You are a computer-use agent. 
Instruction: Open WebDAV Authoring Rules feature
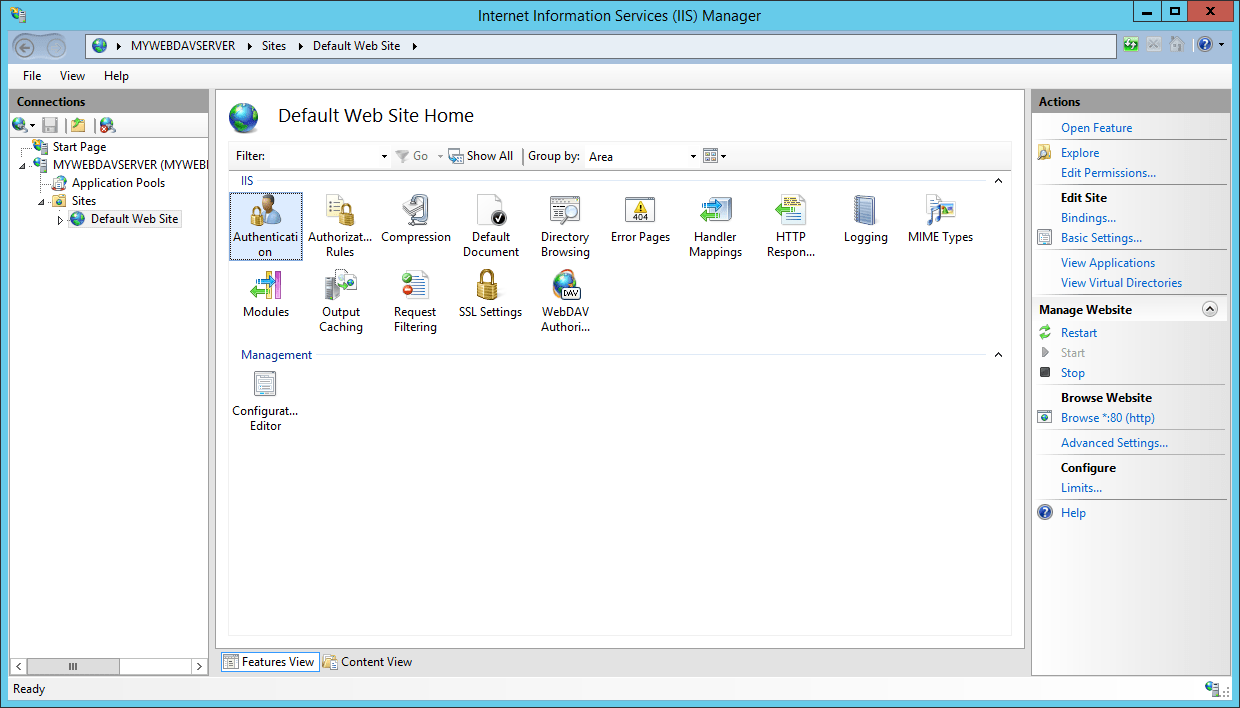565,301
